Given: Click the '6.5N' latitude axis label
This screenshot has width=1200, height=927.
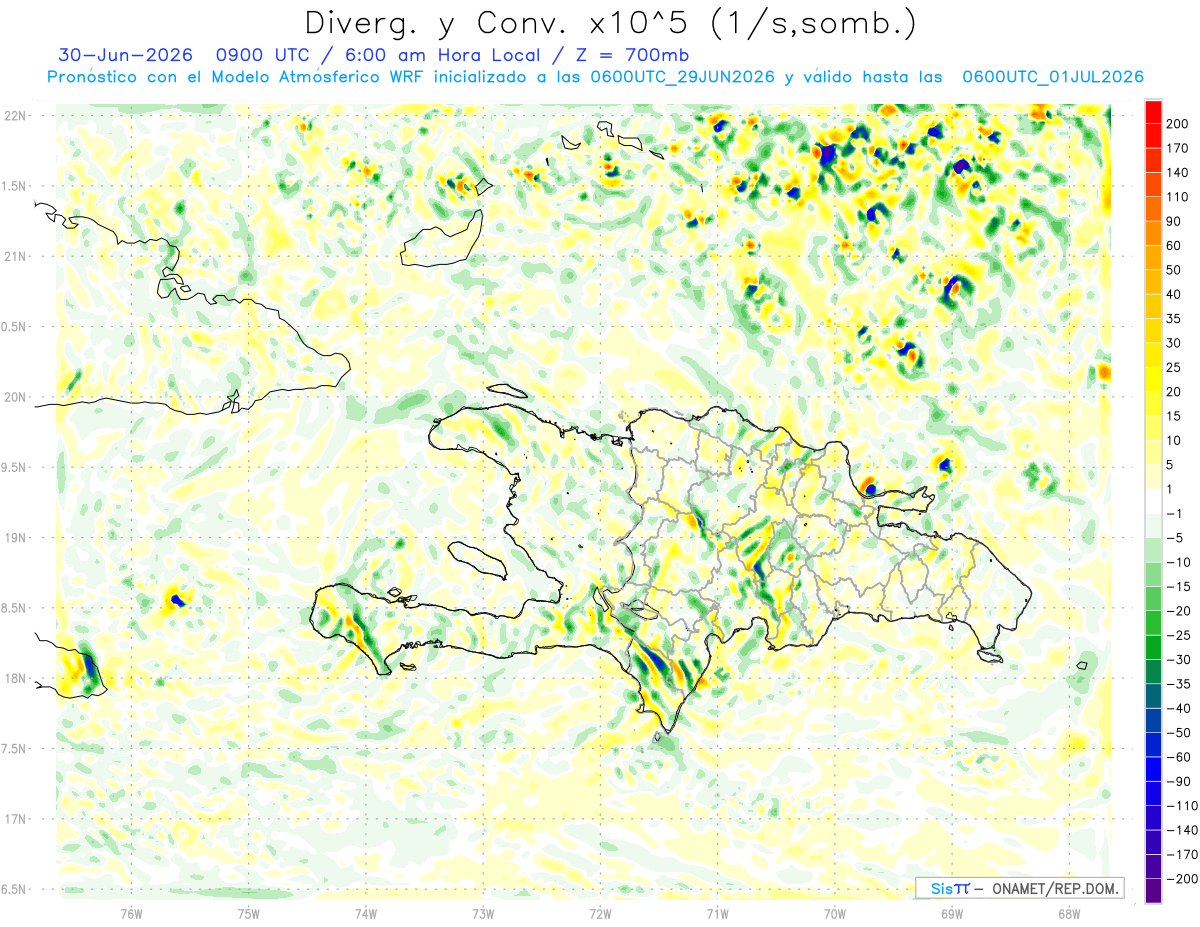Looking at the screenshot, I should tap(15, 890).
